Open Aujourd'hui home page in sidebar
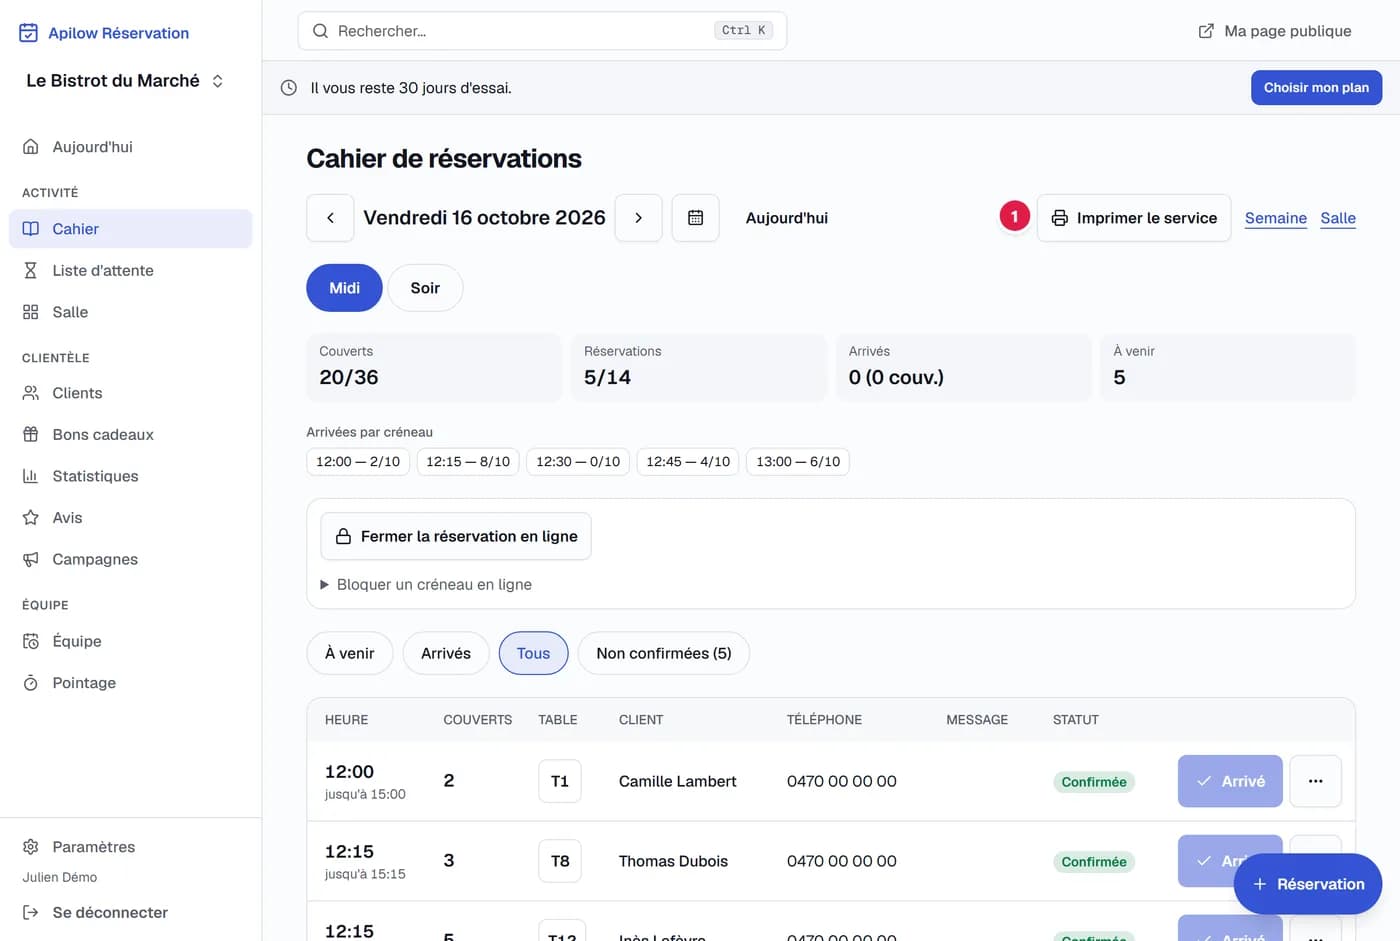This screenshot has height=941, width=1400. coord(130,147)
